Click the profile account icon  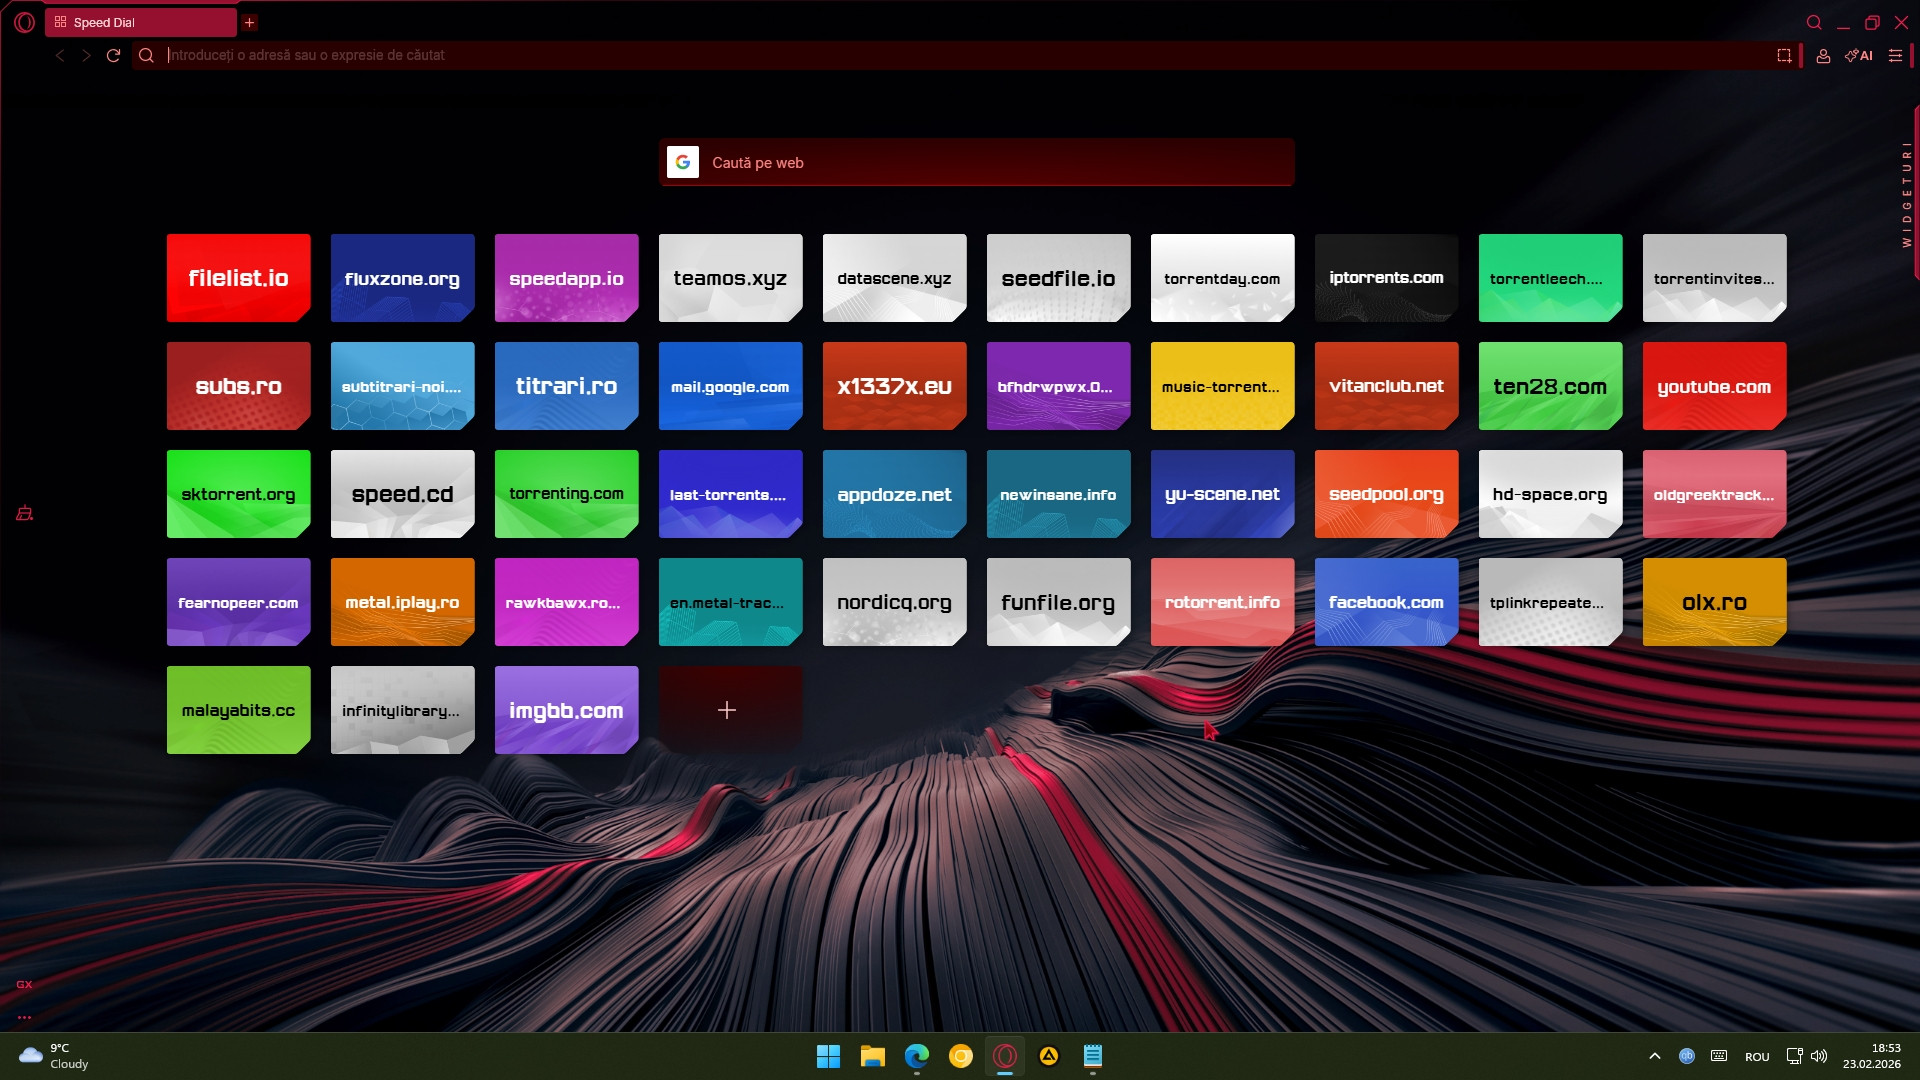tap(1823, 56)
